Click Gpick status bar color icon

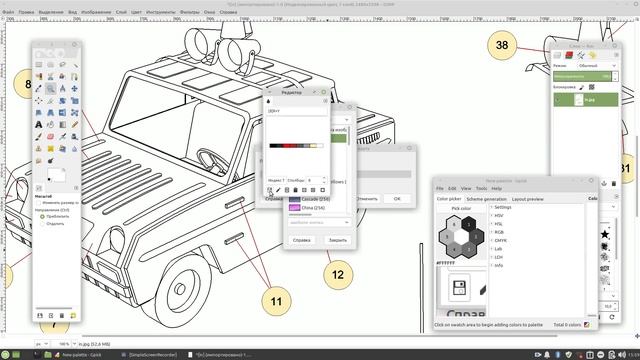(x=587, y=324)
